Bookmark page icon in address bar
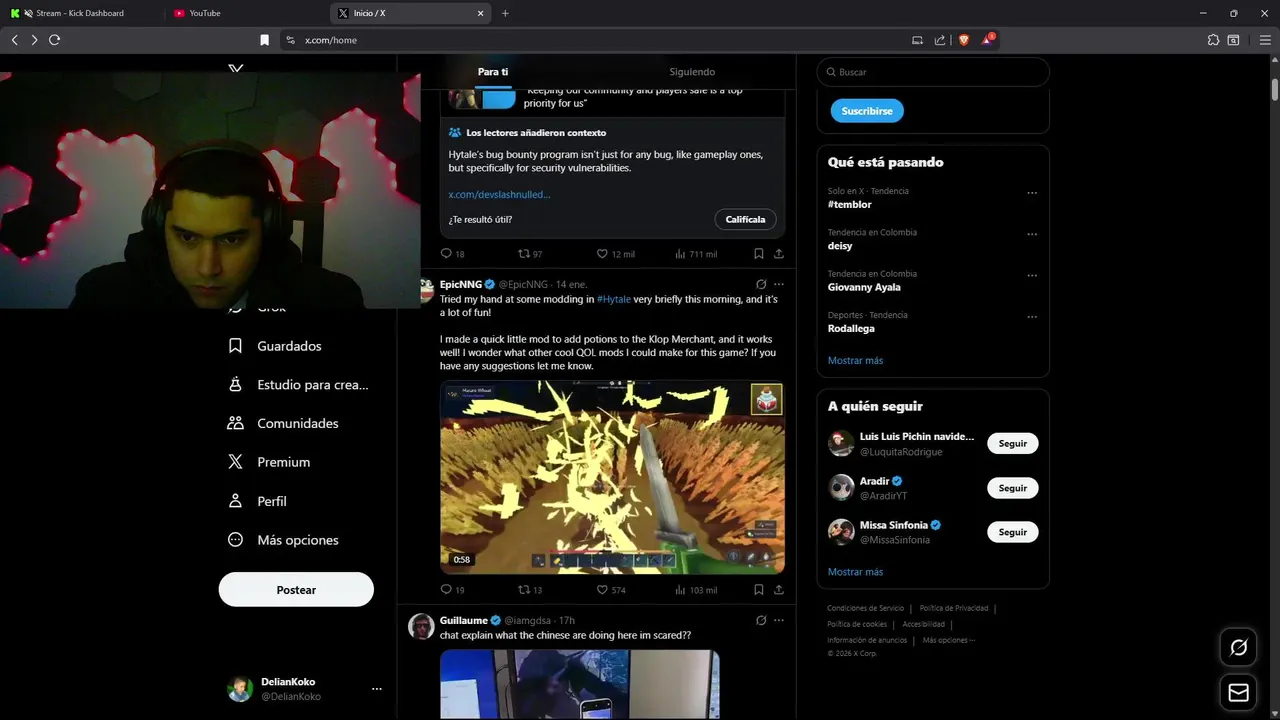1280x720 pixels. pyautogui.click(x=264, y=40)
